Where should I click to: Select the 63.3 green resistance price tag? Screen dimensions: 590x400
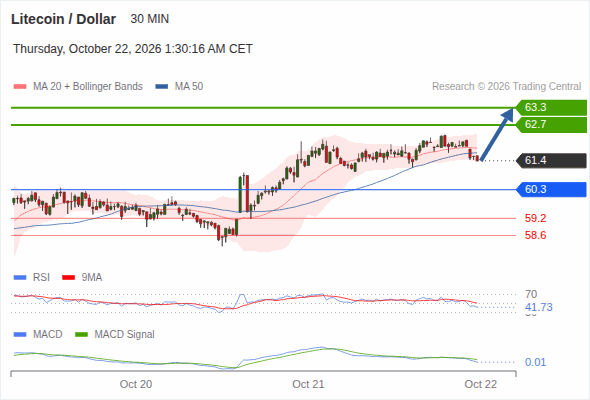click(551, 108)
